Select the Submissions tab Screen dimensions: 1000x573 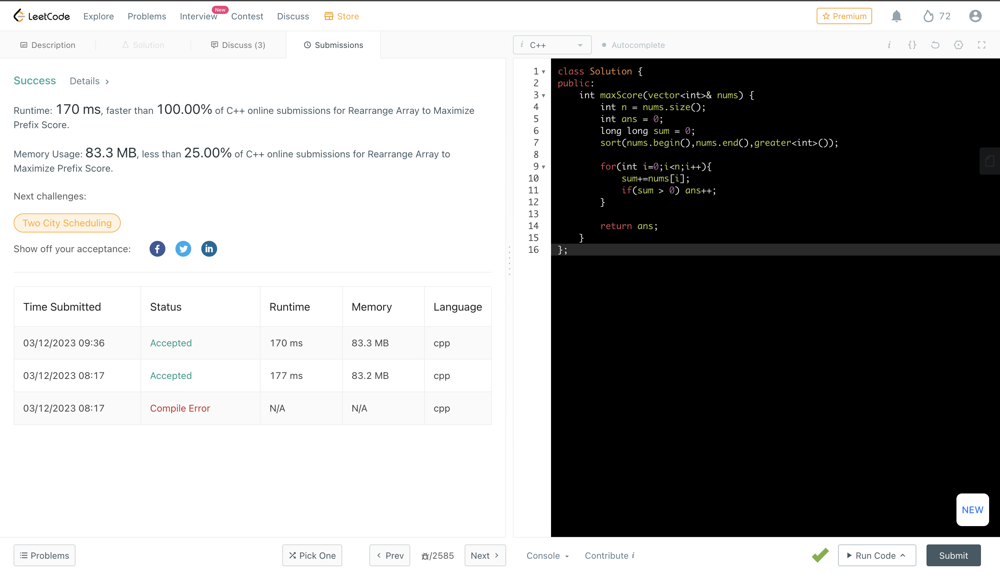[334, 45]
